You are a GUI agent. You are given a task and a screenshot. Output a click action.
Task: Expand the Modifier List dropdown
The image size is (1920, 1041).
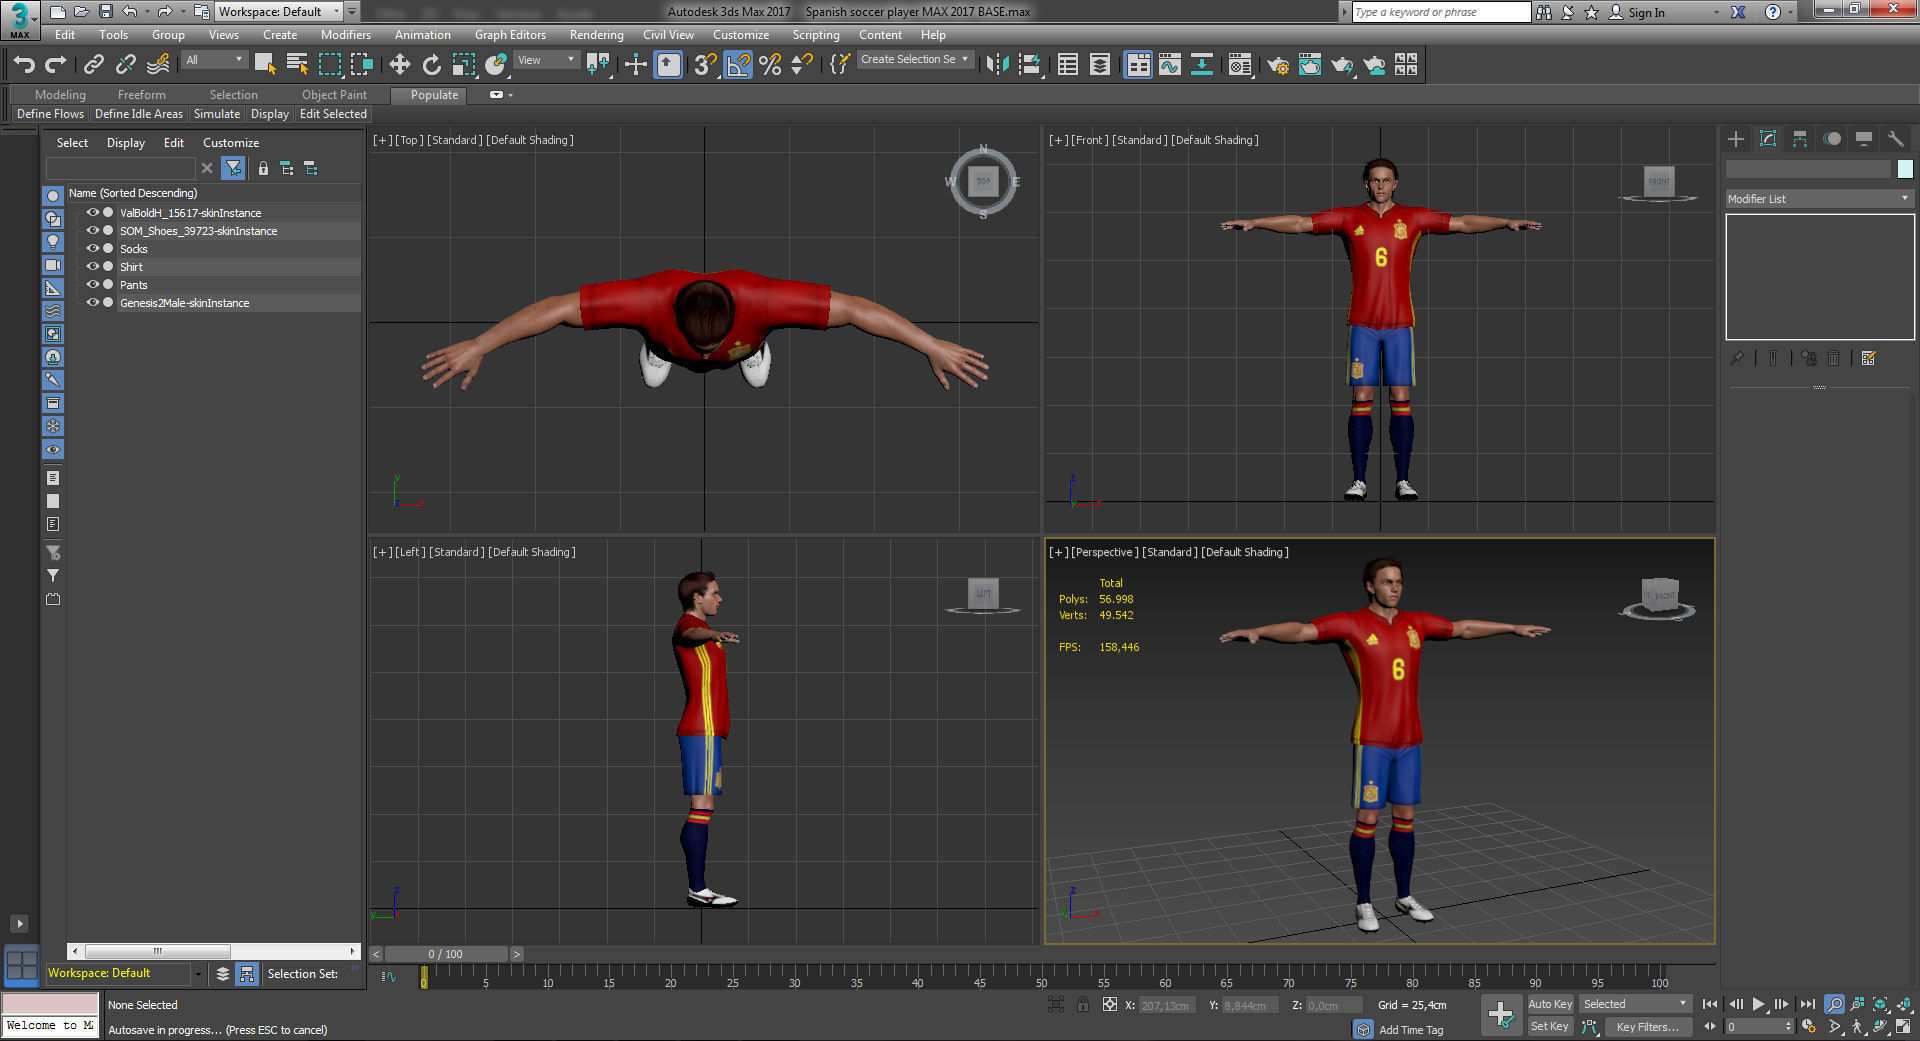[1819, 199]
